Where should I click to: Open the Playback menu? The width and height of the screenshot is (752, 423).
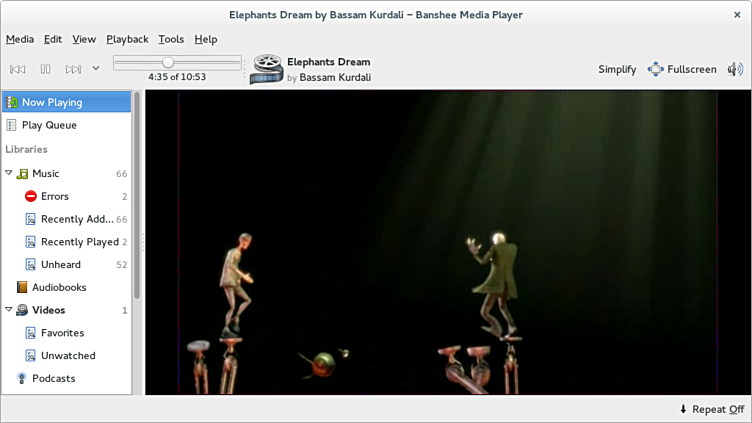[x=127, y=39]
